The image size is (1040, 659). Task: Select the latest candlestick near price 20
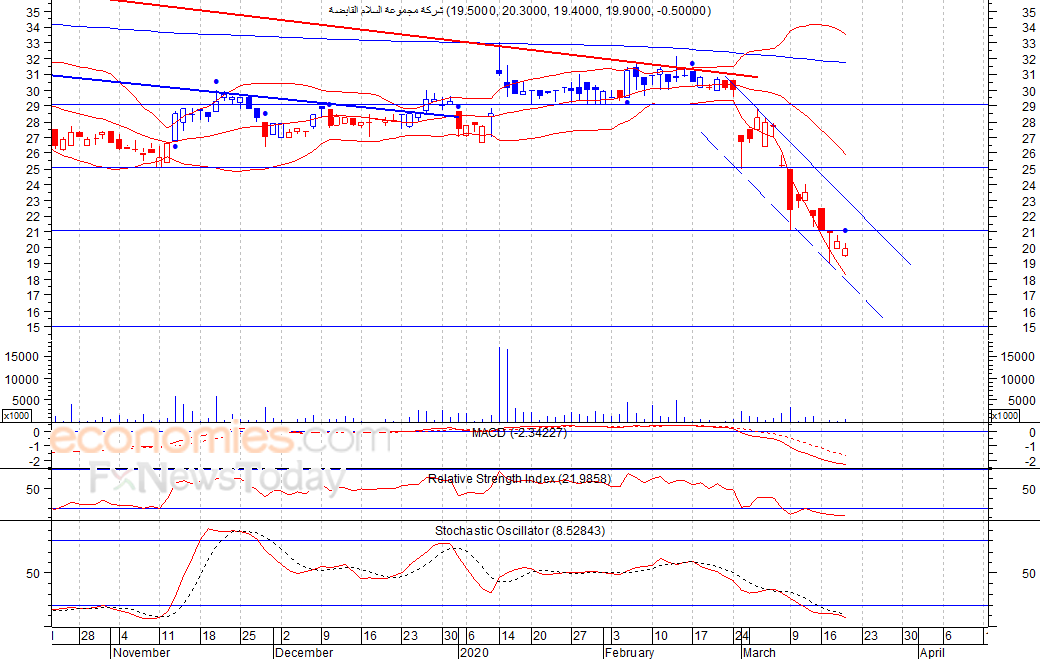(x=845, y=250)
